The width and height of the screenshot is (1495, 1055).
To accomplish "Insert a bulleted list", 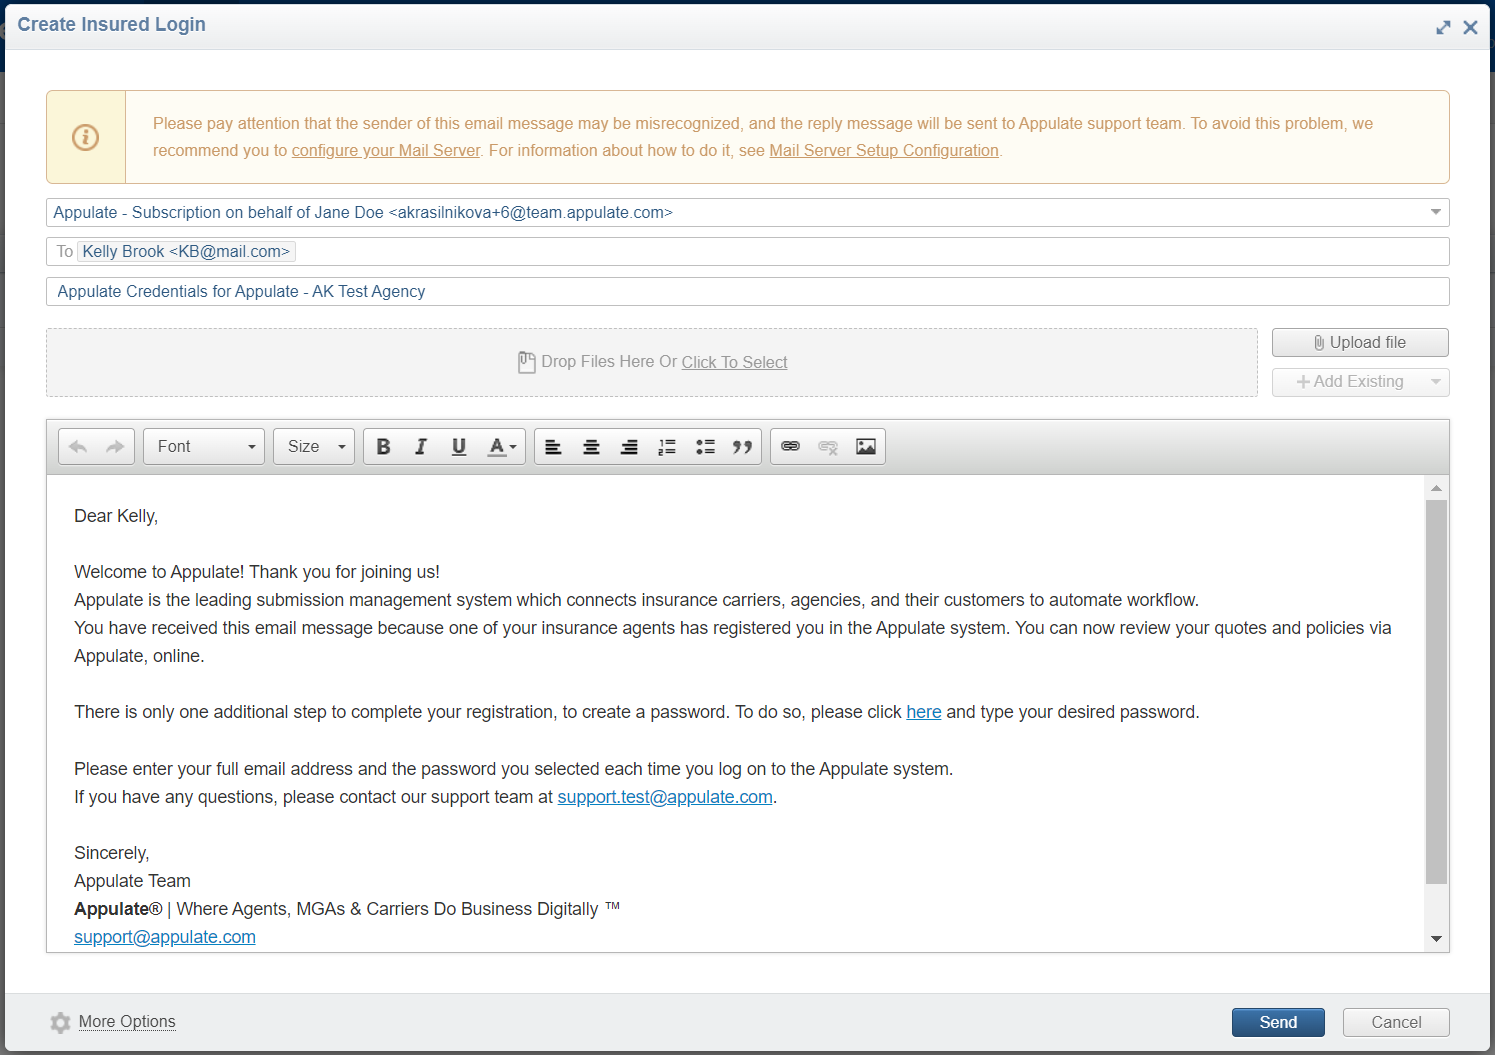I will pos(705,447).
